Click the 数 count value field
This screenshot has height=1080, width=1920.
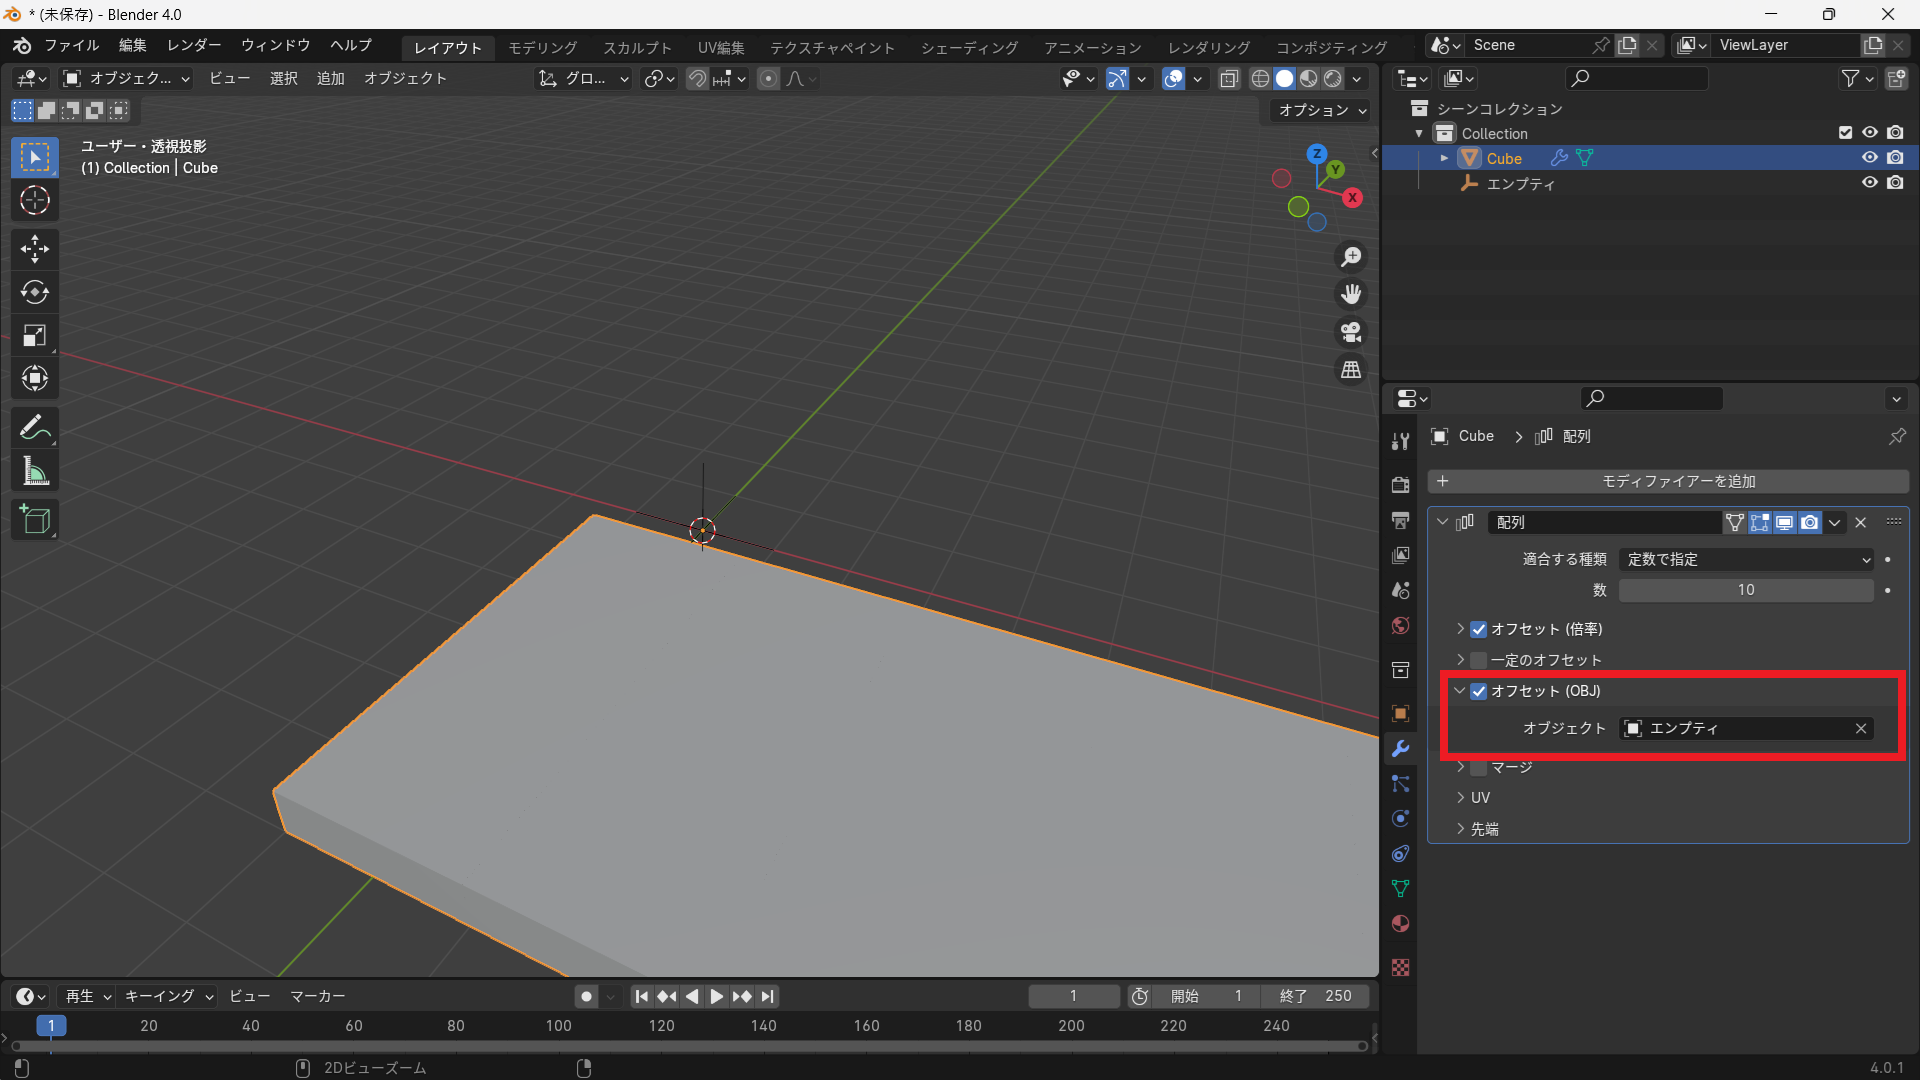[x=1745, y=591]
